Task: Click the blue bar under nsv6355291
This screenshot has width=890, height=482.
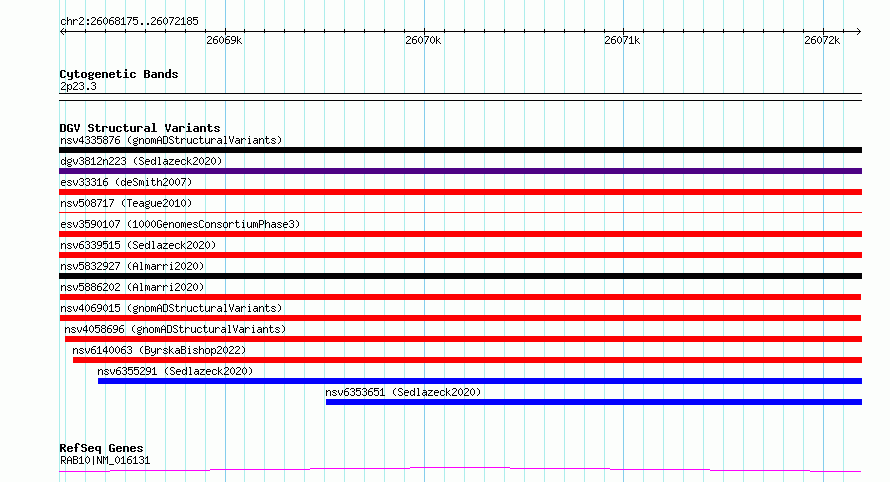Action: pyautogui.click(x=480, y=381)
